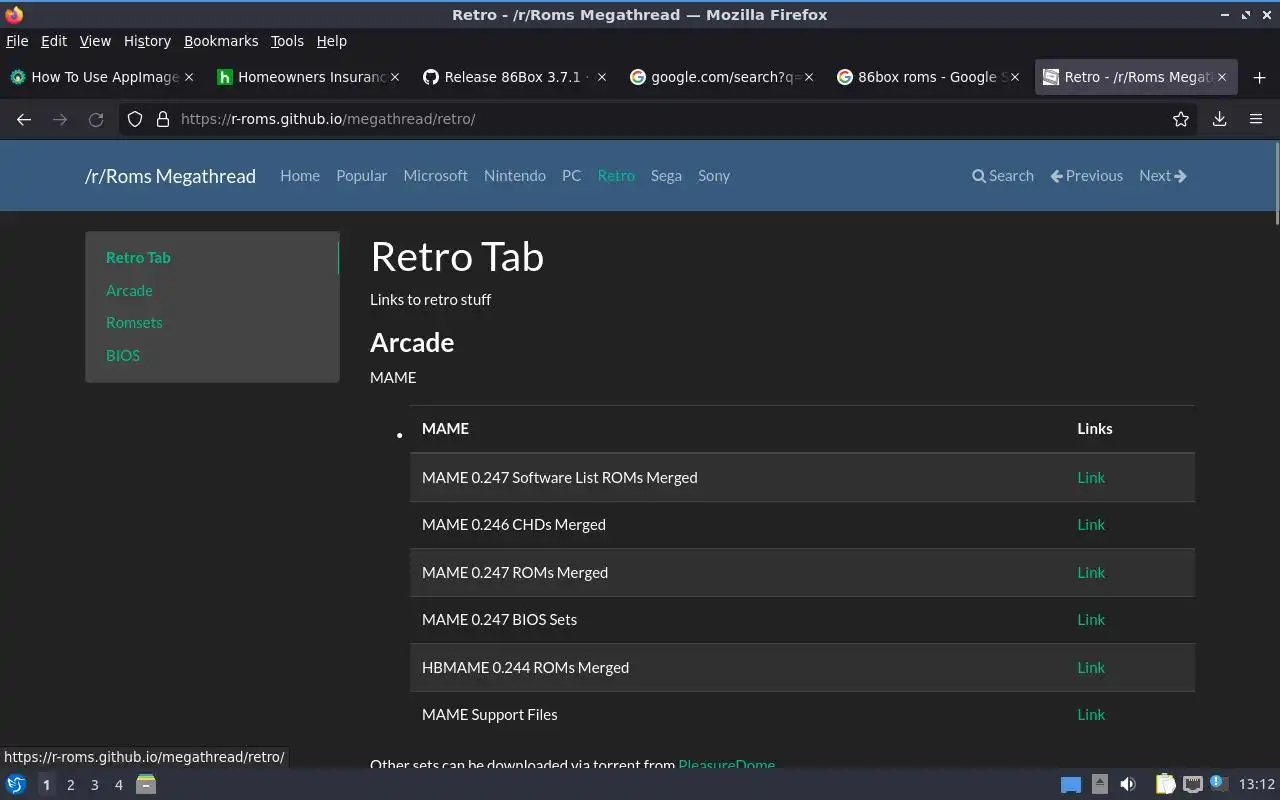Open the Bookmarks menu
The height and width of the screenshot is (800, 1280).
tap(221, 41)
